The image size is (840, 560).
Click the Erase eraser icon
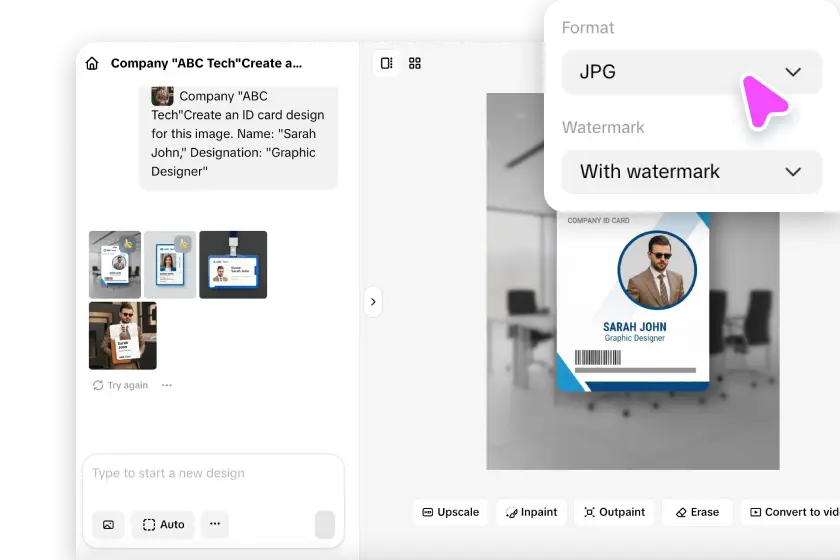tap(681, 513)
